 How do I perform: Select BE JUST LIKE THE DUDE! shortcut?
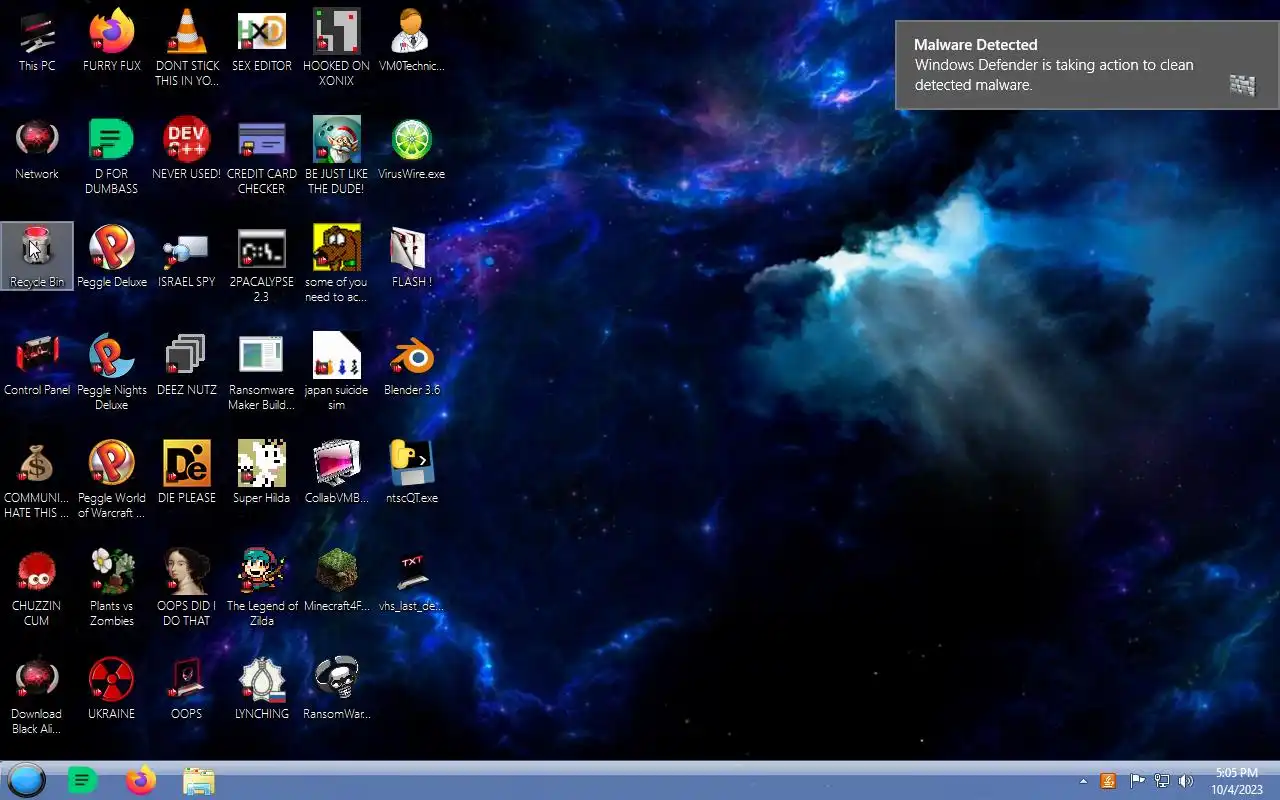[x=337, y=157]
